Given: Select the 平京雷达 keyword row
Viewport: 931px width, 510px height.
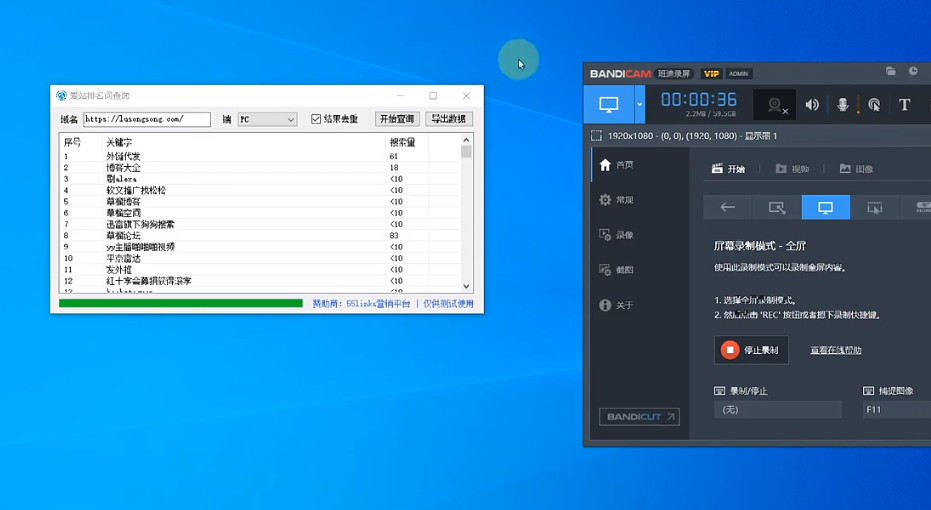Looking at the screenshot, I should pos(260,258).
